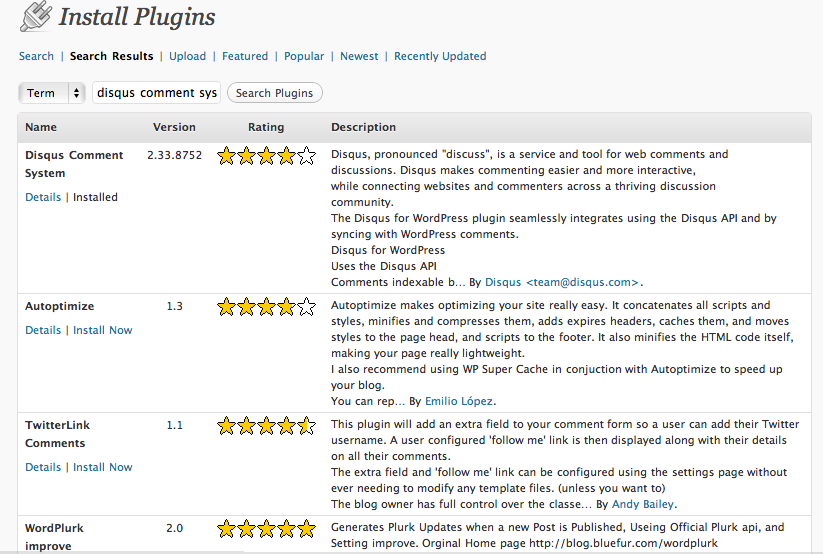Click the Name column header

[x=41, y=127]
